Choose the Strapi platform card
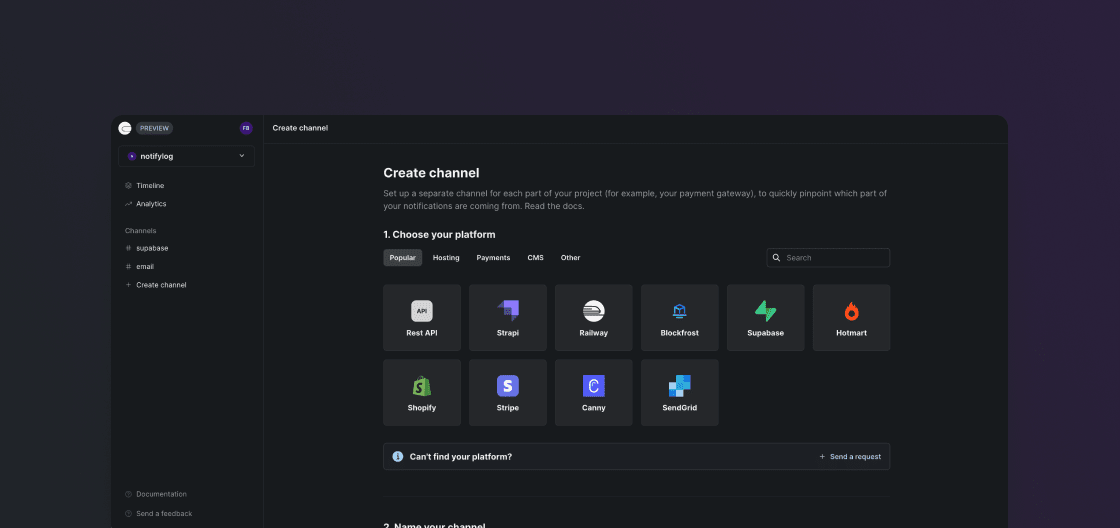This screenshot has height=528, width=1120. pos(508,318)
